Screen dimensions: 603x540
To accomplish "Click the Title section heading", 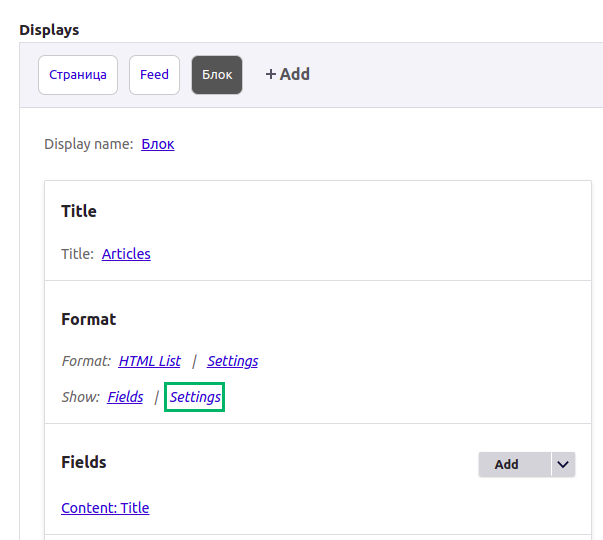I will click(79, 211).
